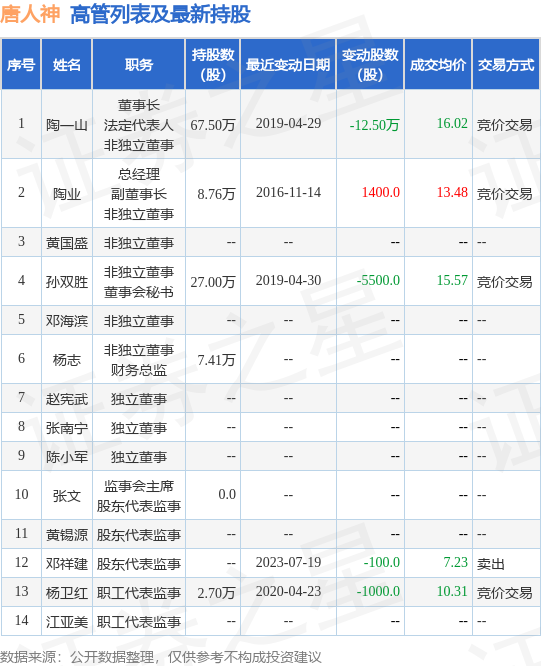Select the 持股数(股) column header
Image resolution: width=541 pixels, height=666 pixels.
click(x=213, y=65)
